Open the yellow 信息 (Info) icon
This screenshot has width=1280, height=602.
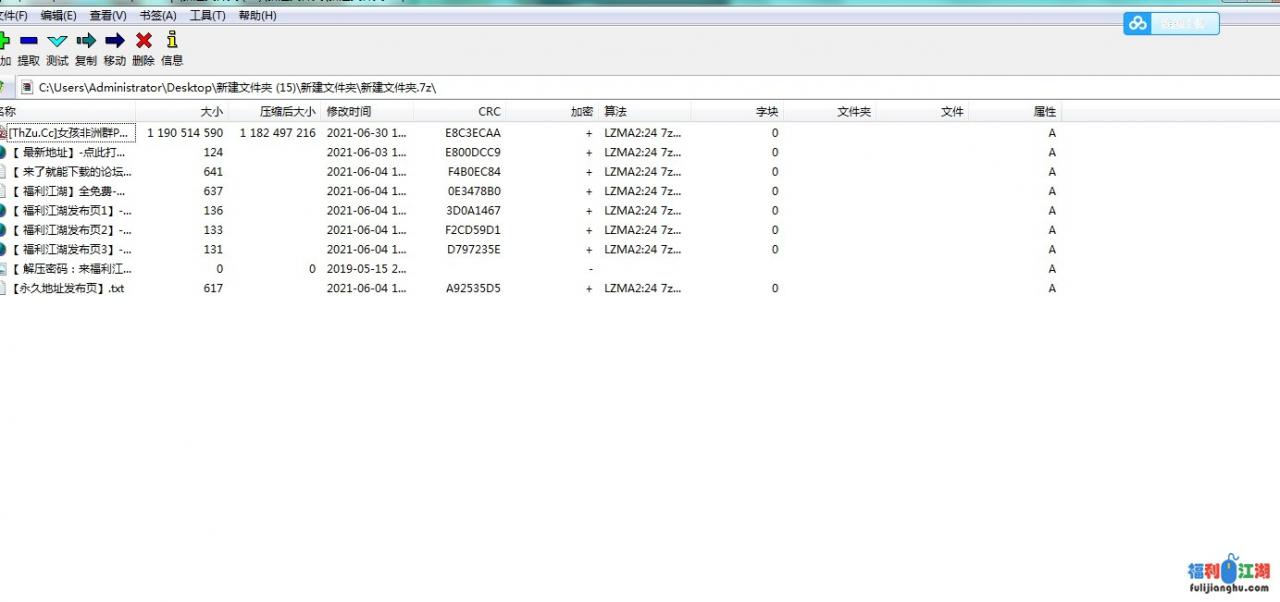(x=172, y=41)
